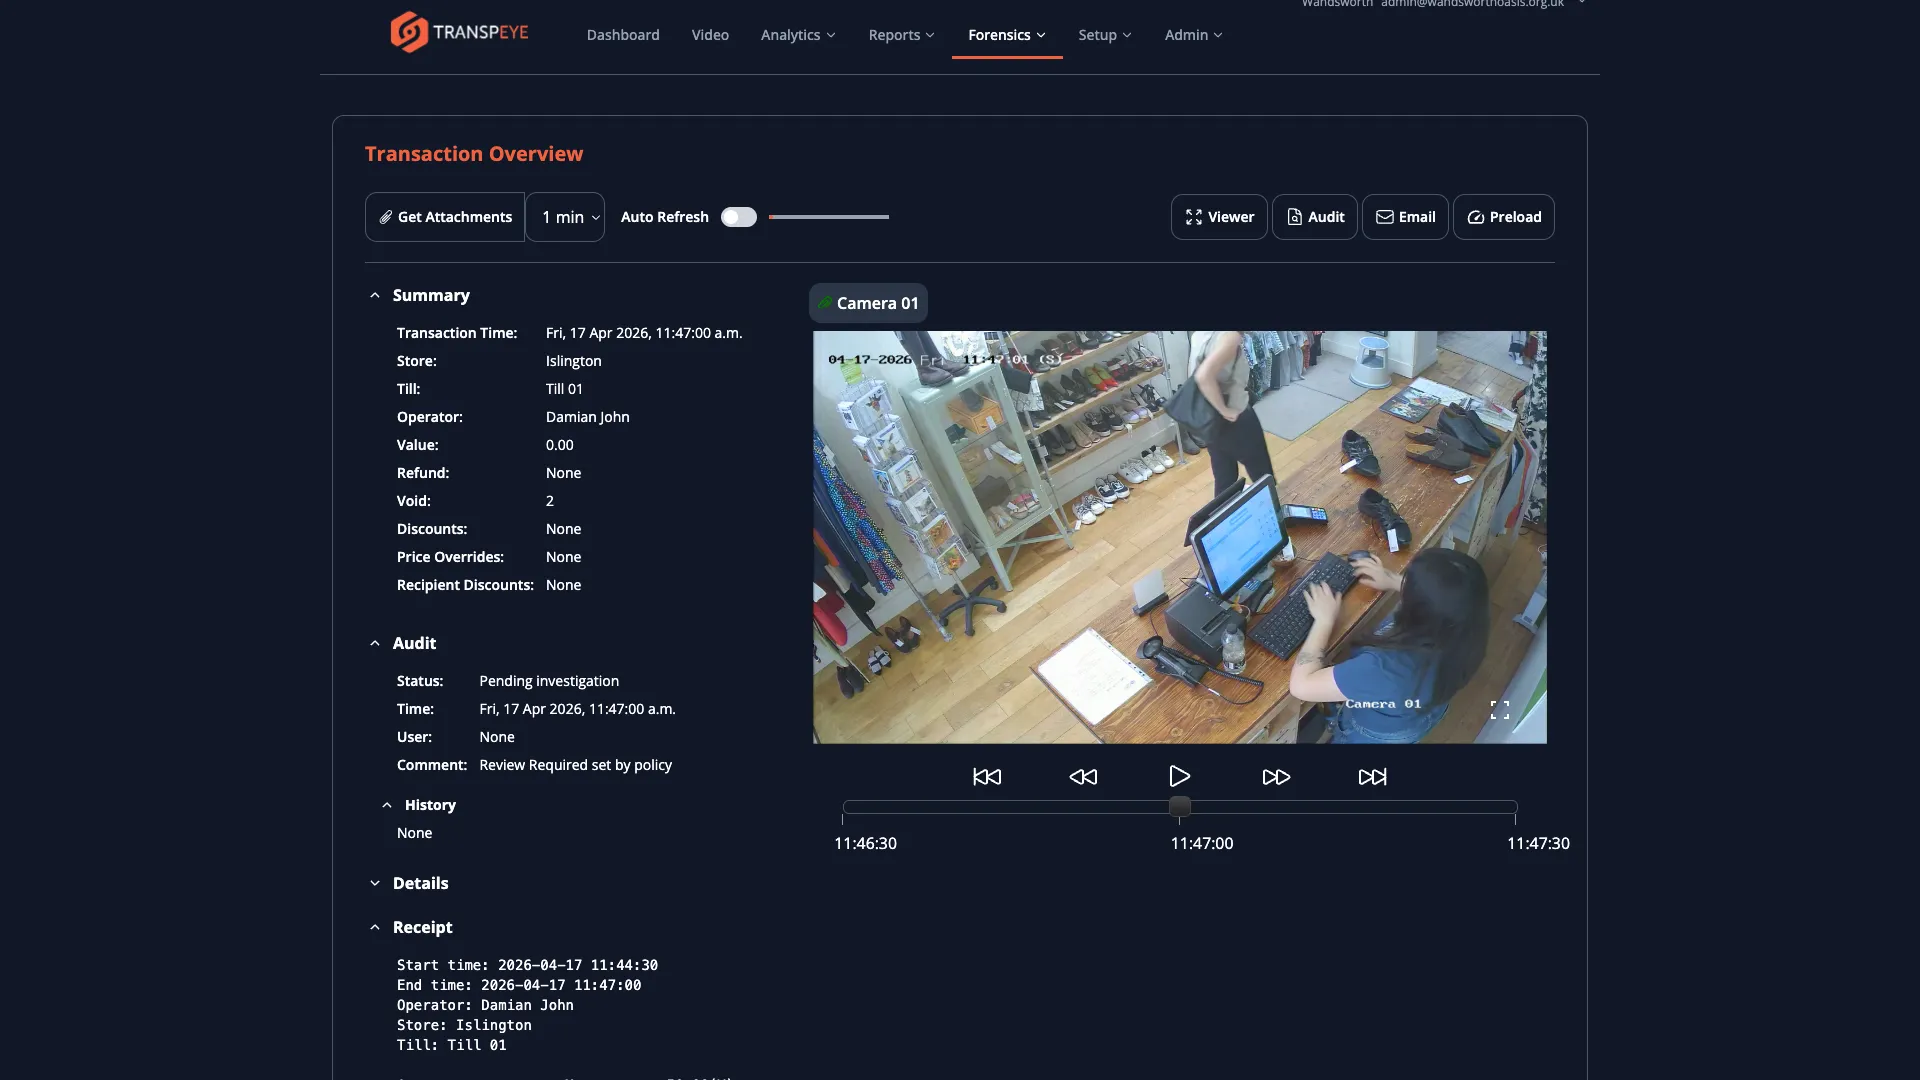Open fullscreen view of Camera 01 footage

tap(1500, 709)
